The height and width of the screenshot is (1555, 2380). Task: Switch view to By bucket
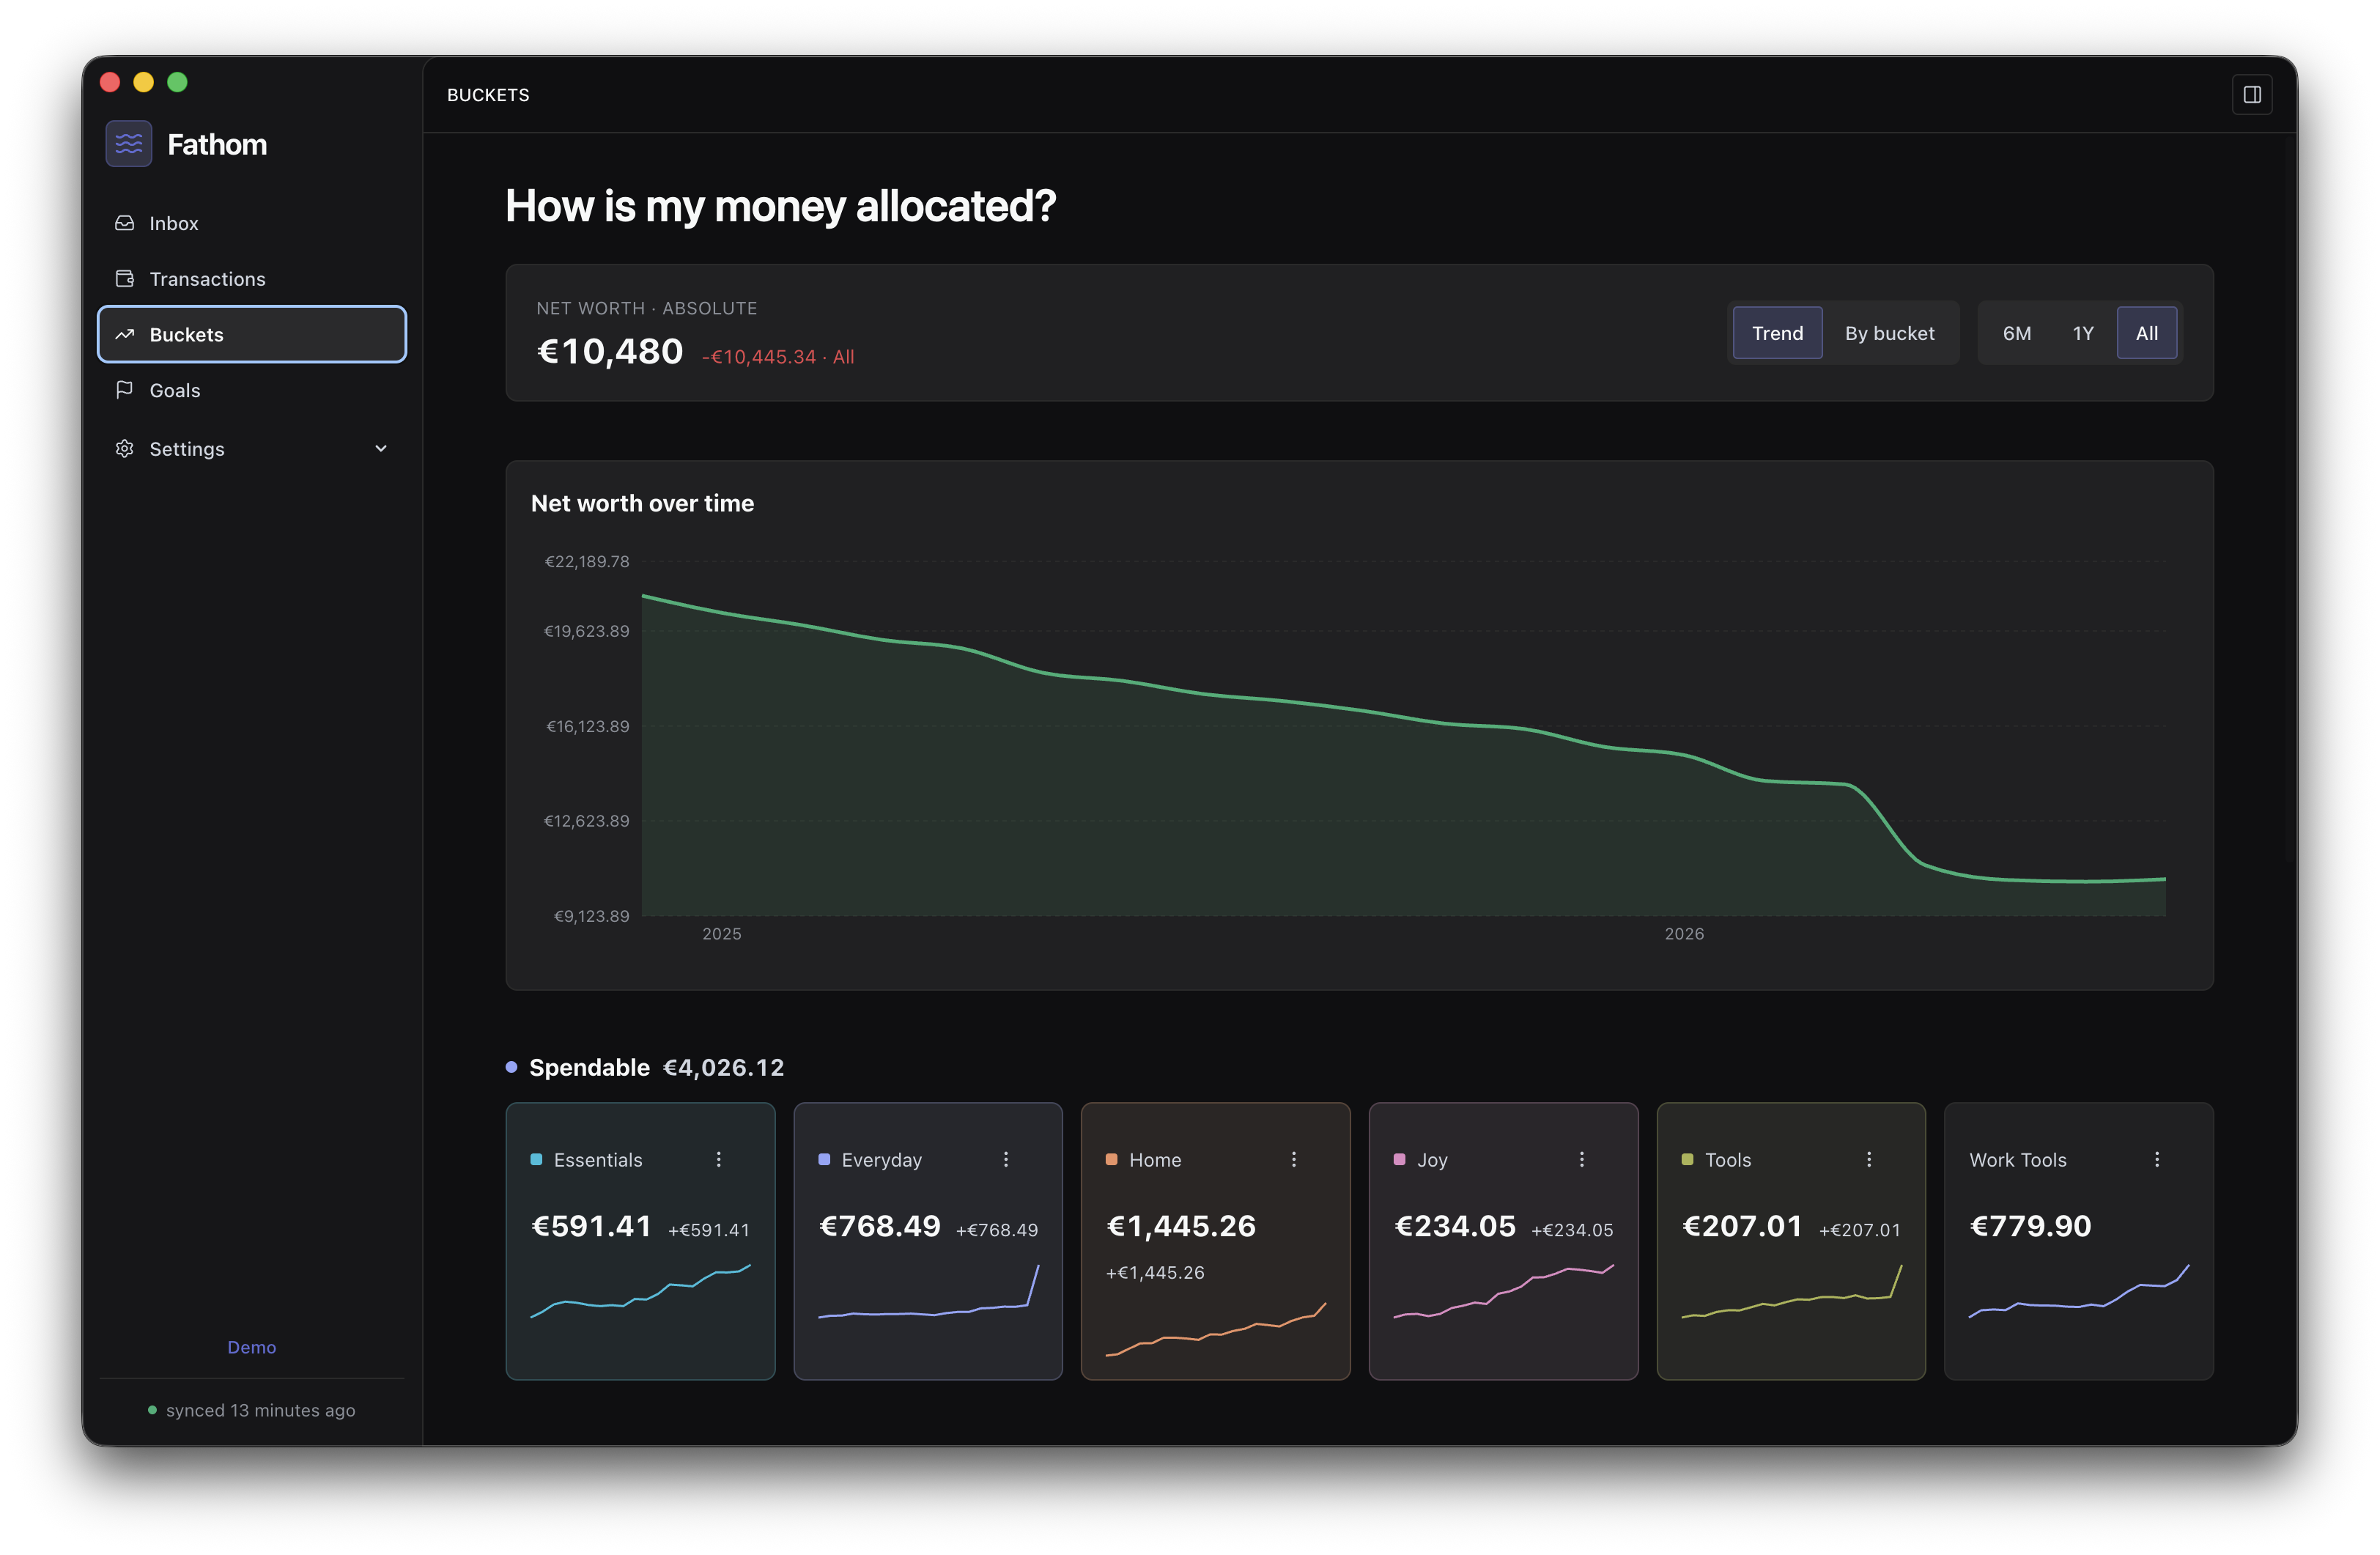pos(1889,333)
